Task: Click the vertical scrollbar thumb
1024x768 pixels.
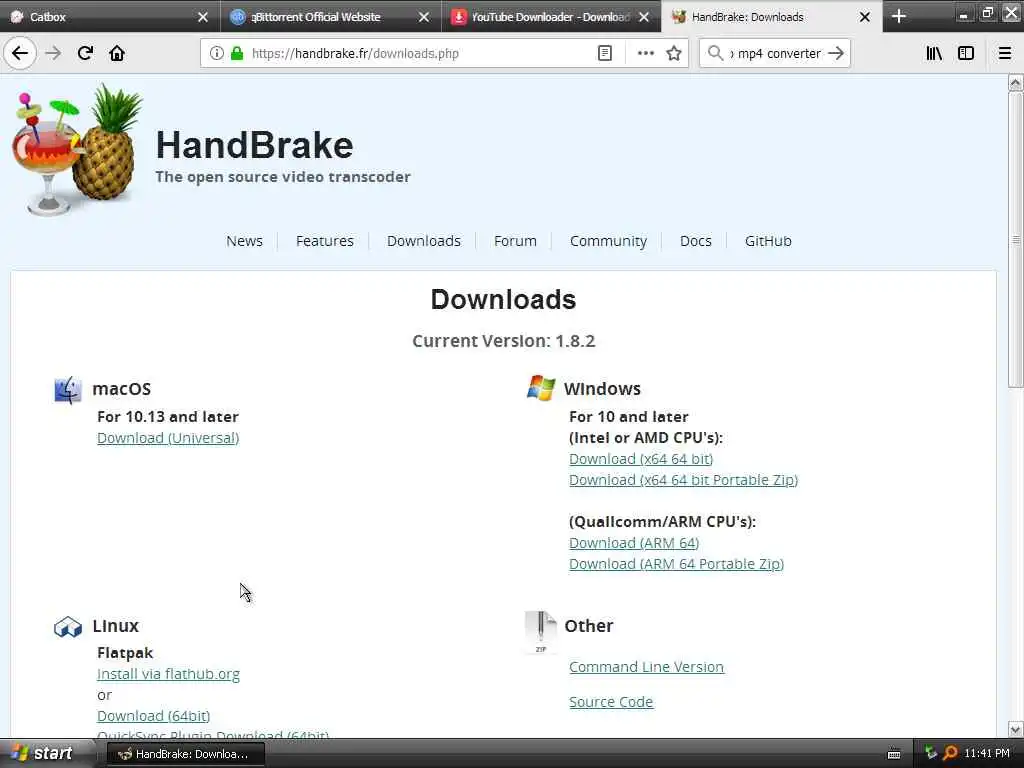Action: 1015,240
